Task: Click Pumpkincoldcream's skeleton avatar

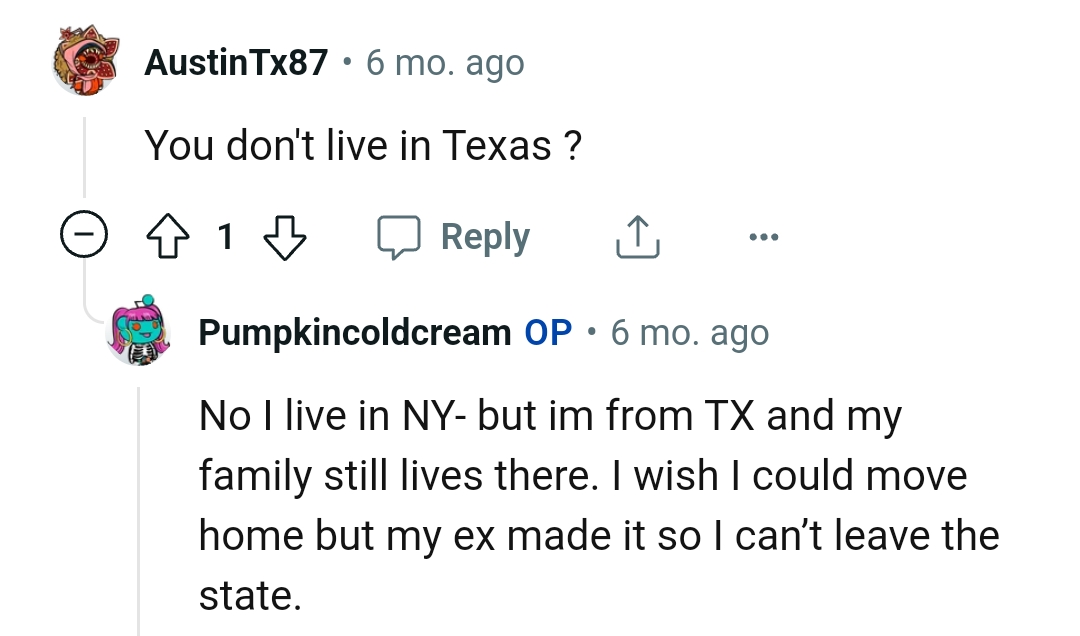Action: pos(140,331)
